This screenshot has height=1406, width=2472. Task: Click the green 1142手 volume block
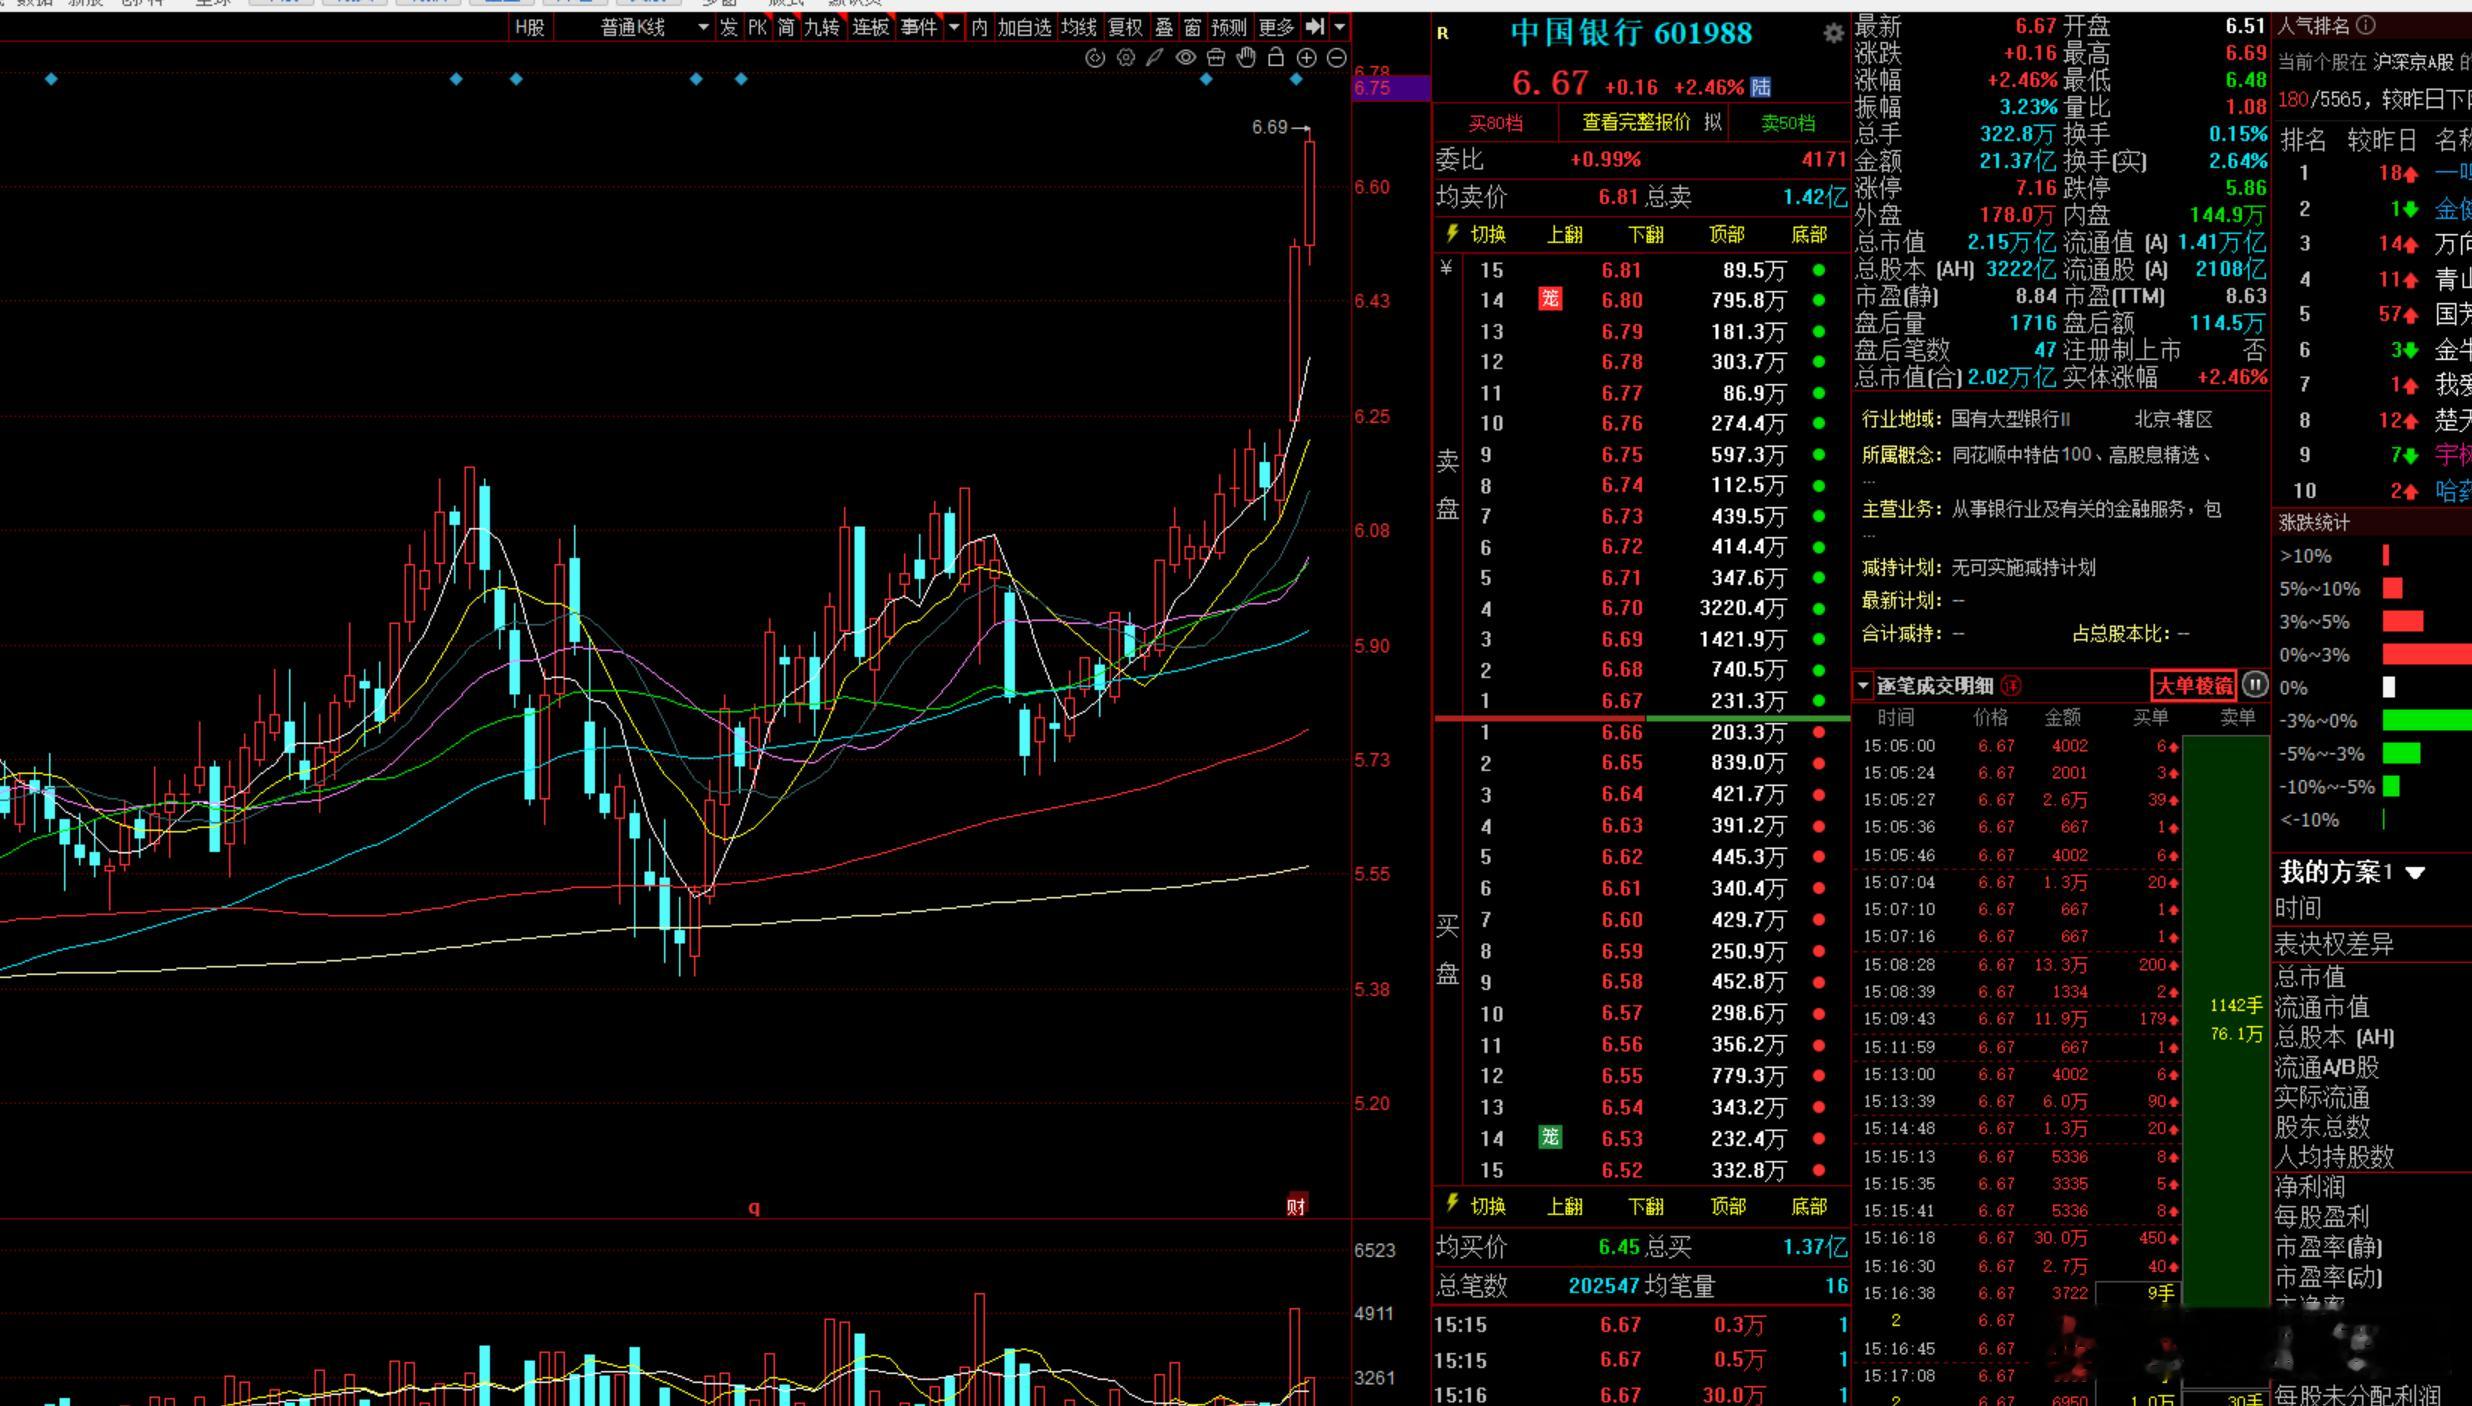(x=2226, y=1020)
